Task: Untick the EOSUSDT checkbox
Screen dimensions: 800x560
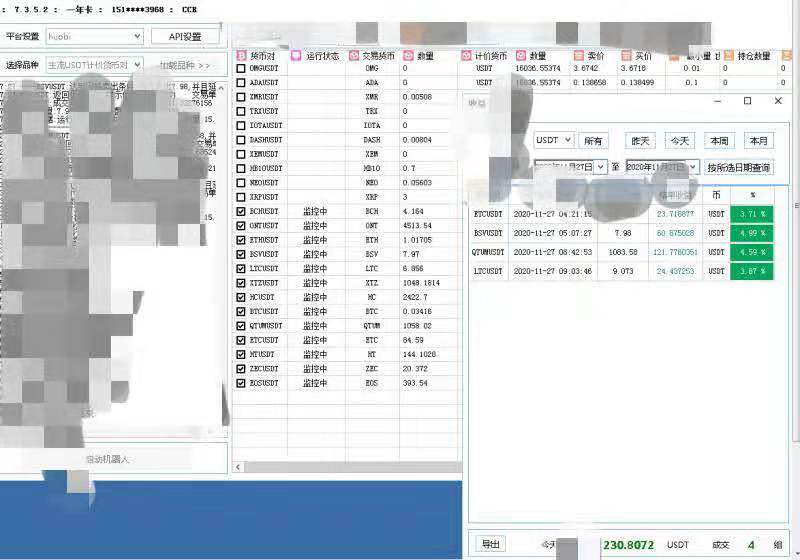Action: point(241,383)
